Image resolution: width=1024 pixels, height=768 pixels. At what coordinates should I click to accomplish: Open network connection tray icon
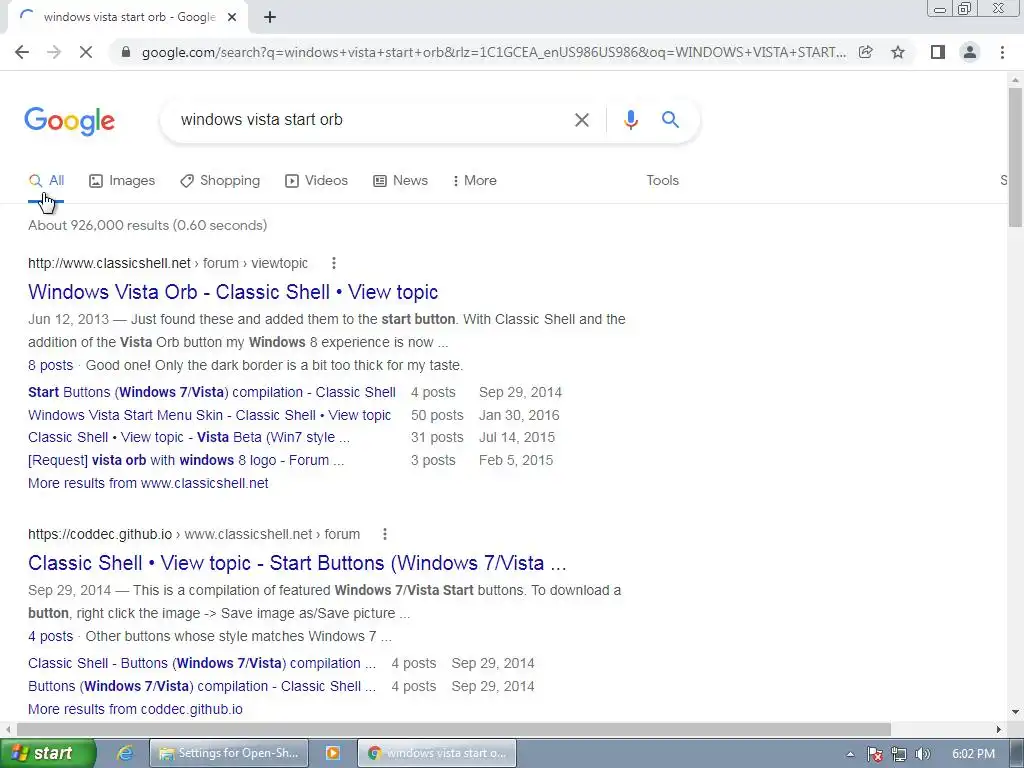[x=899, y=754]
